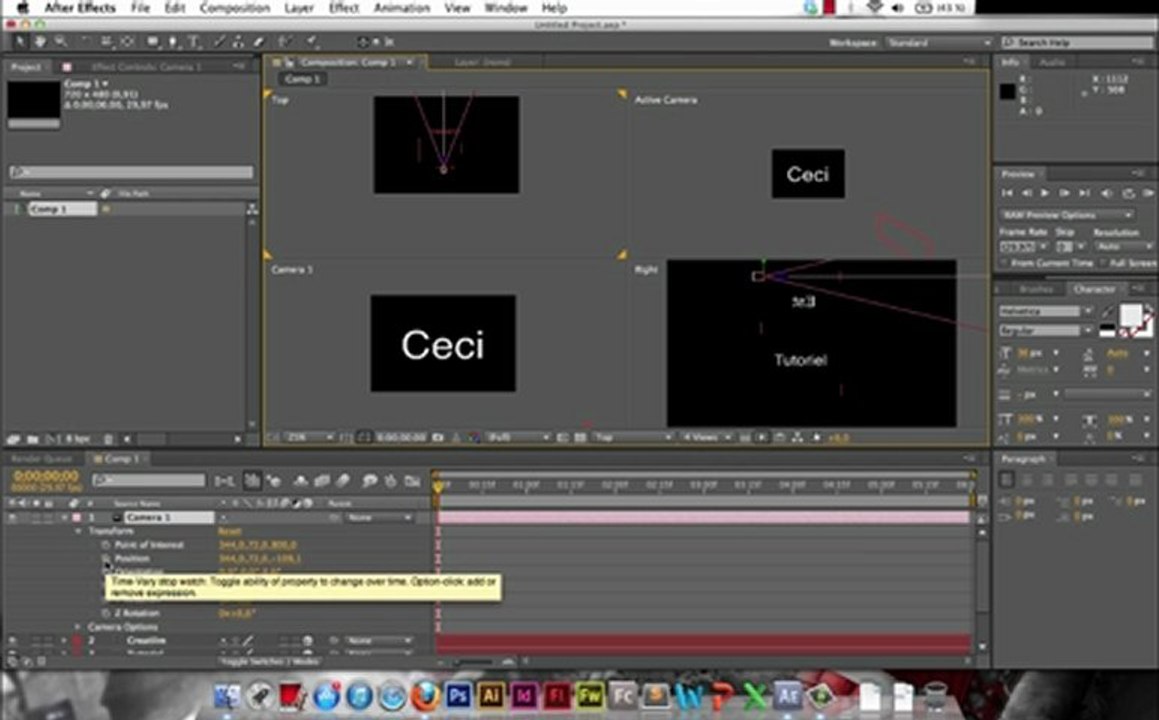Select the Rectangle mask tool
Image resolution: width=1159 pixels, height=720 pixels.
(x=153, y=42)
